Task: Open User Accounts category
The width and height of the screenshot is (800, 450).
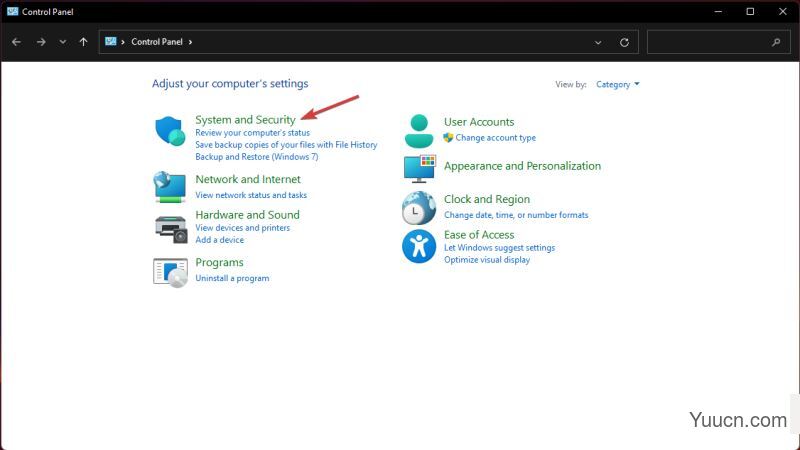Action: [479, 122]
